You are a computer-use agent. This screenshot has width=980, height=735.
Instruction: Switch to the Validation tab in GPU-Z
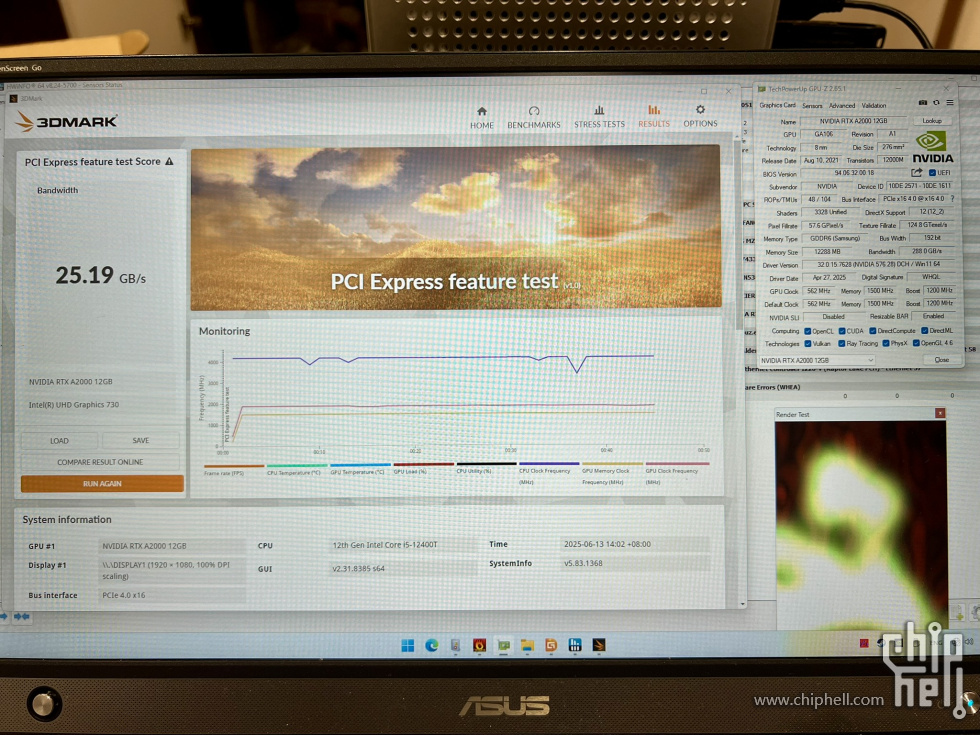click(874, 106)
